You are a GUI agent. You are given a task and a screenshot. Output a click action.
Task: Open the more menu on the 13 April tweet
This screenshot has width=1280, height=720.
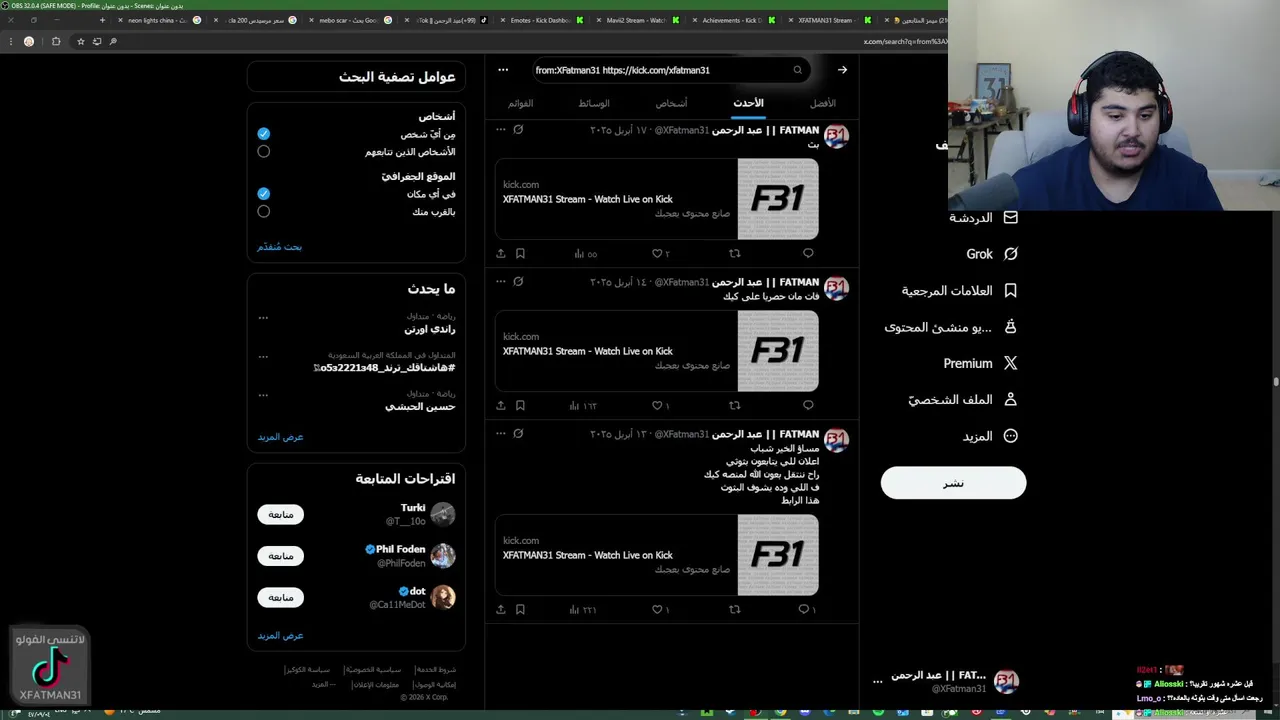tap(501, 434)
